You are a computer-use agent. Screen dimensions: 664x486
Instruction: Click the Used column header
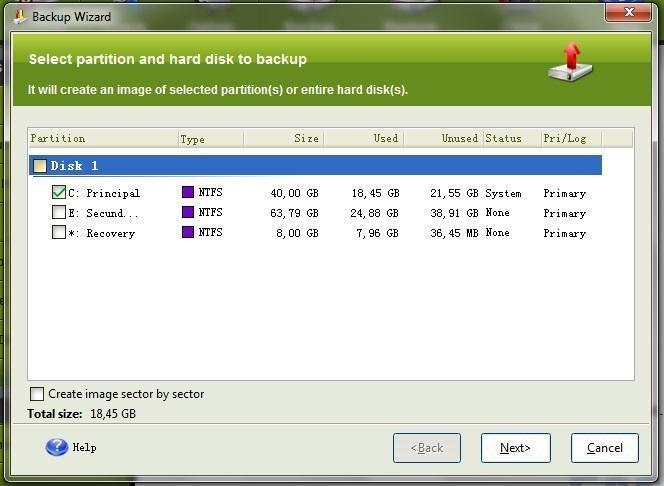pyautogui.click(x=364, y=138)
